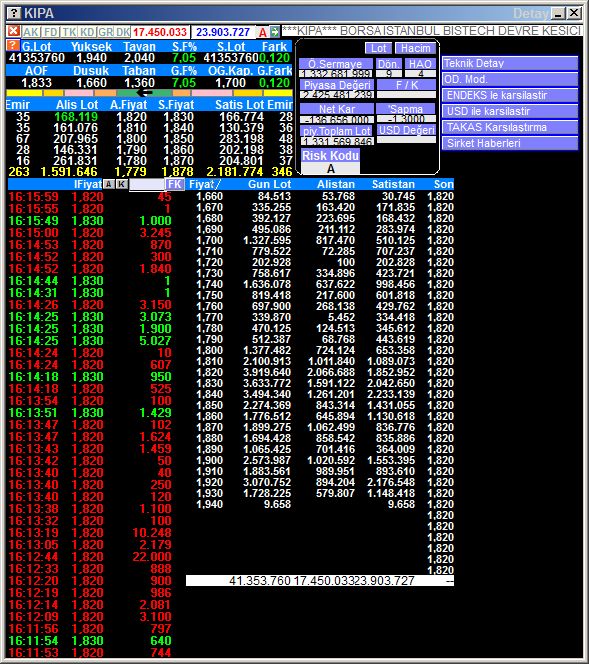The width and height of the screenshot is (589, 664).
Task: Open Sirket Haberleri
Action: coord(510,143)
